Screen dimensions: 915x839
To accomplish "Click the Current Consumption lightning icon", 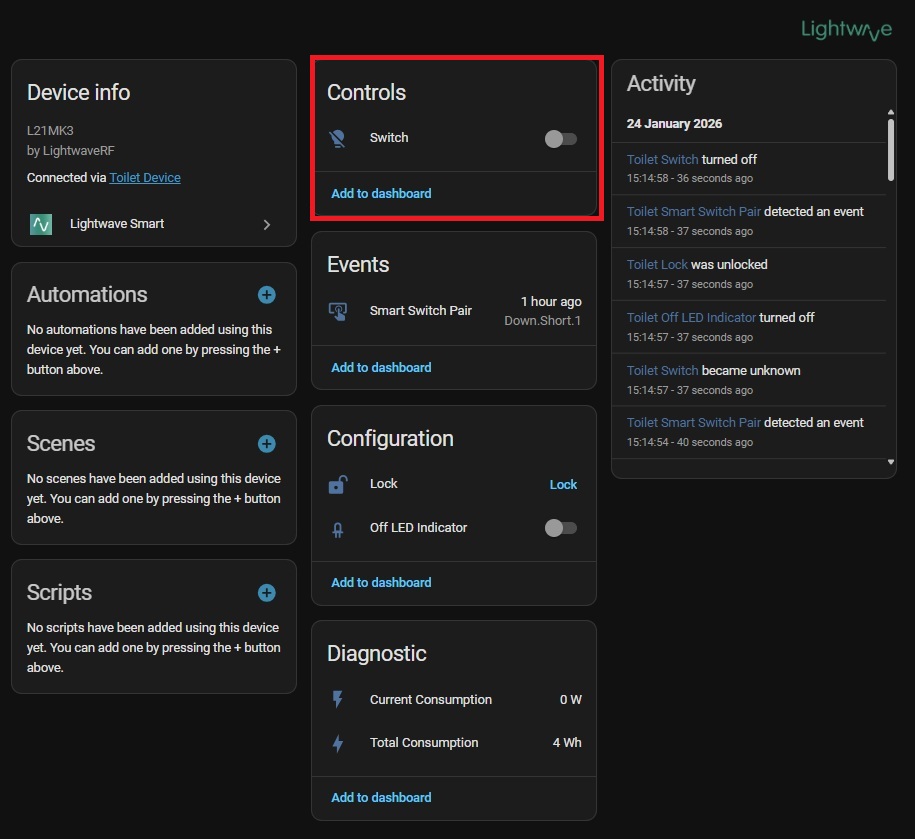I will coord(338,700).
